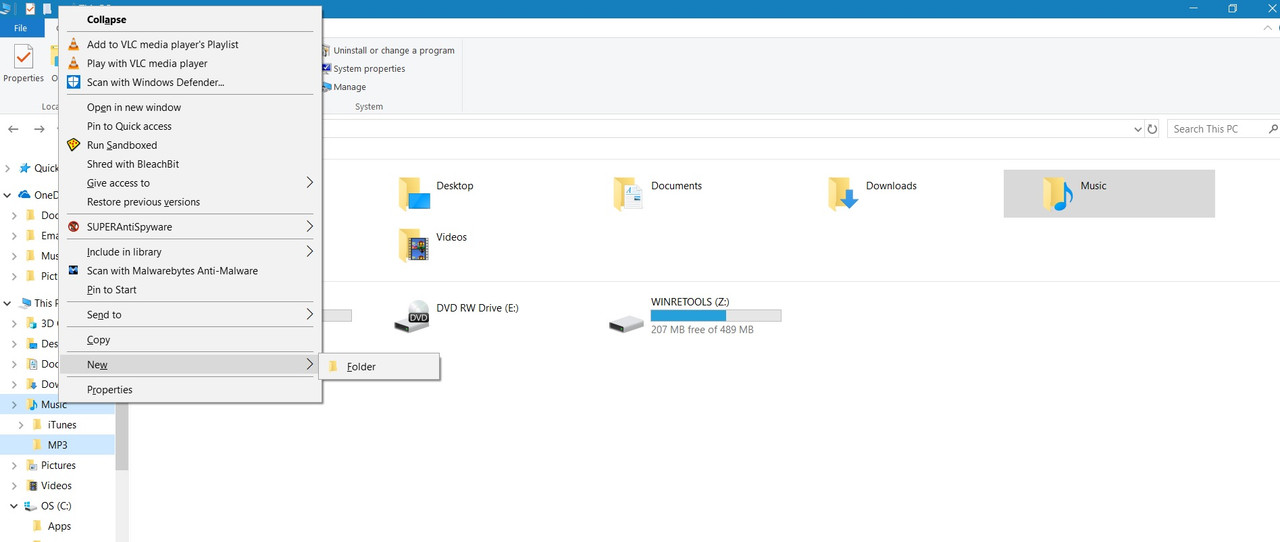Collapse the OS (C:) tree node

point(14,506)
